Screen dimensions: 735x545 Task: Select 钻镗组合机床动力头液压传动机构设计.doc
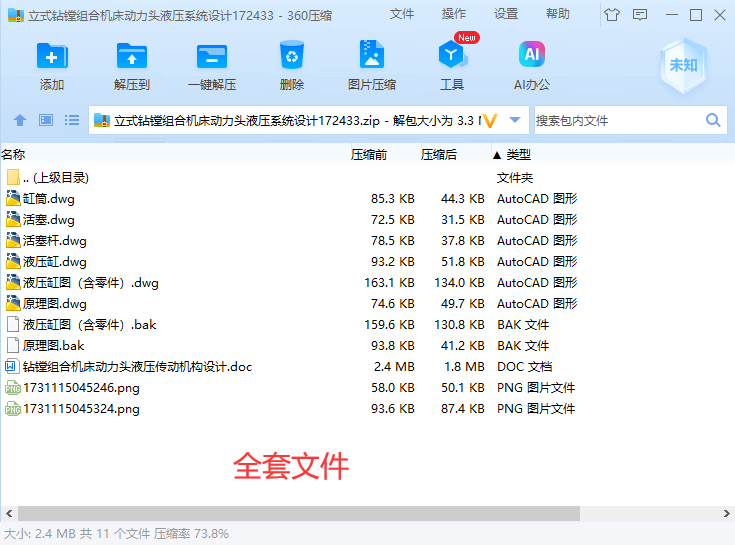pos(137,366)
